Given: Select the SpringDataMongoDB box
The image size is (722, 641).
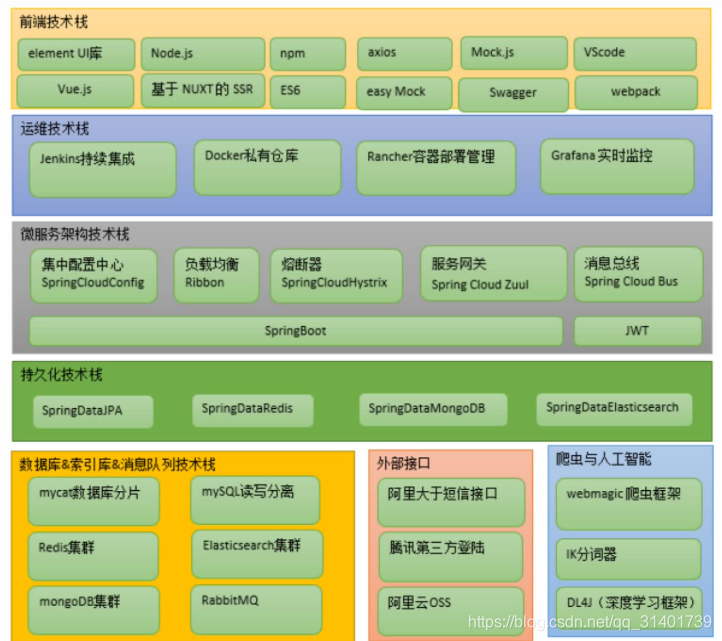Looking at the screenshot, I should [433, 409].
